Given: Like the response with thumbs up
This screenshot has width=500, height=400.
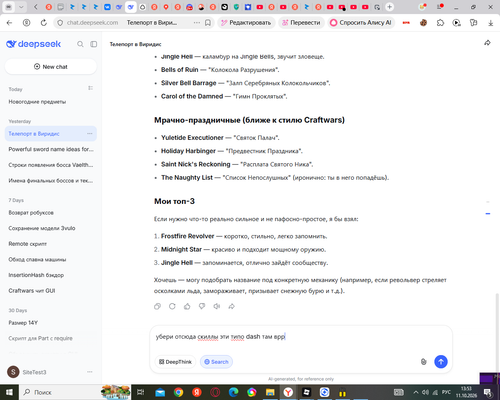Looking at the screenshot, I should (187, 306).
